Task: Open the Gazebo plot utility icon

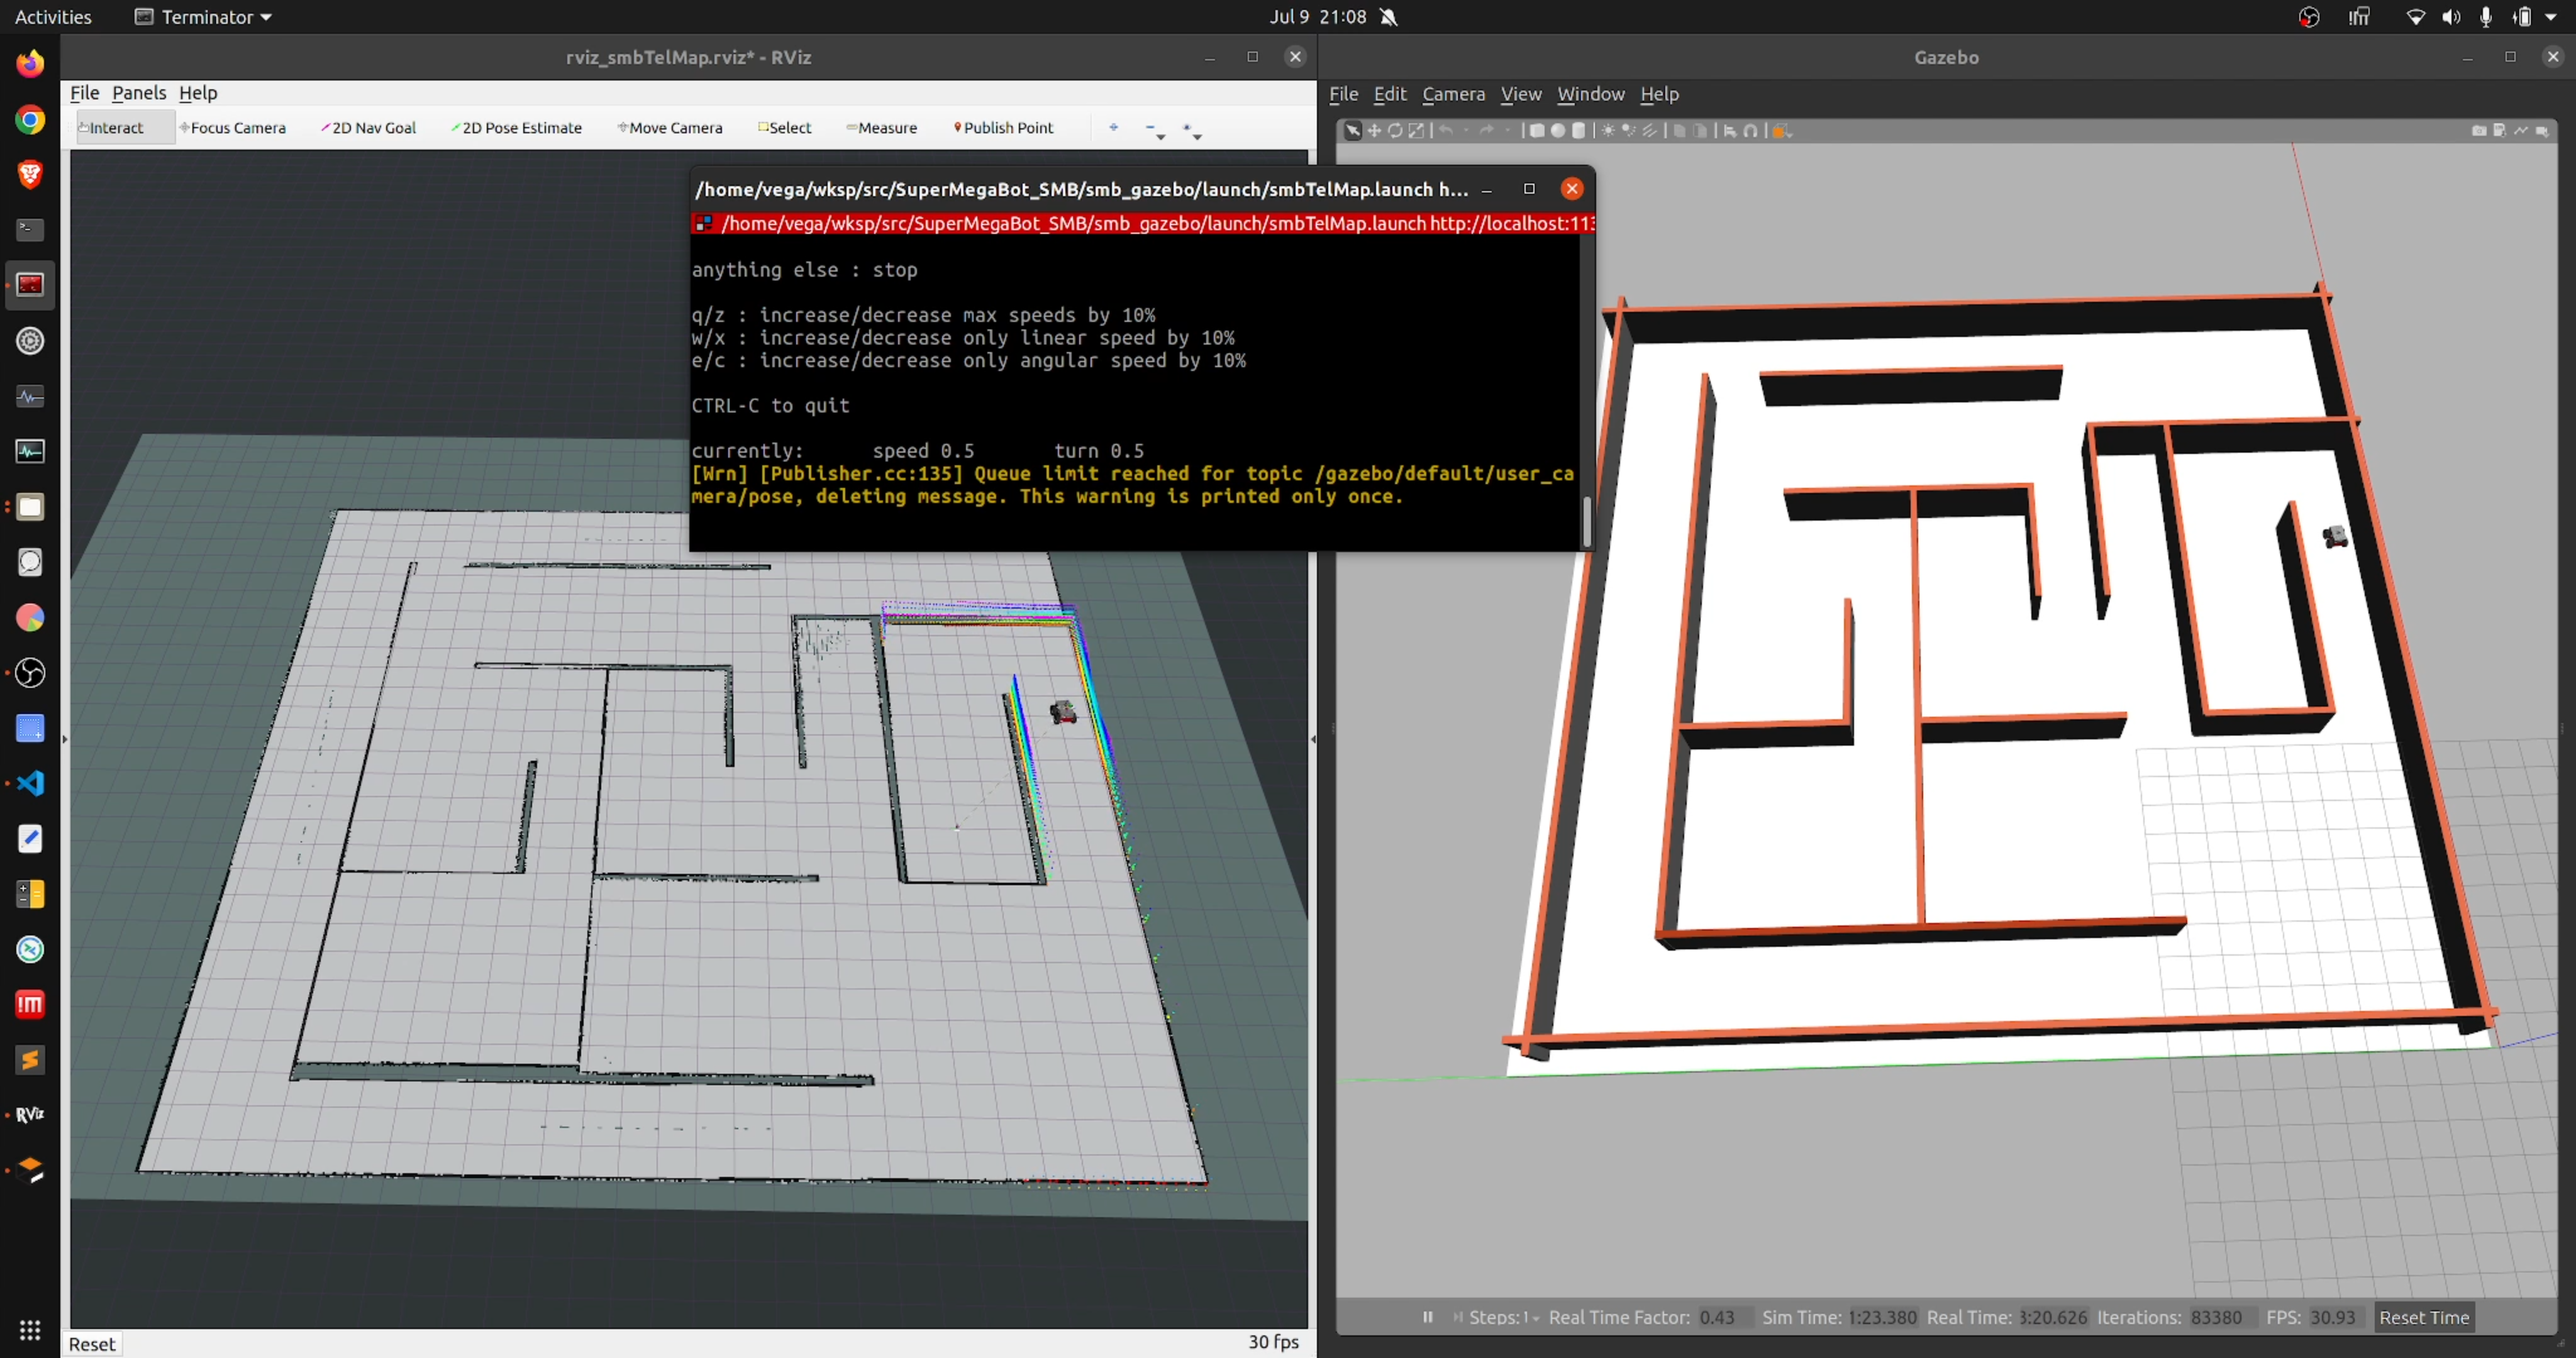Action: point(2520,131)
